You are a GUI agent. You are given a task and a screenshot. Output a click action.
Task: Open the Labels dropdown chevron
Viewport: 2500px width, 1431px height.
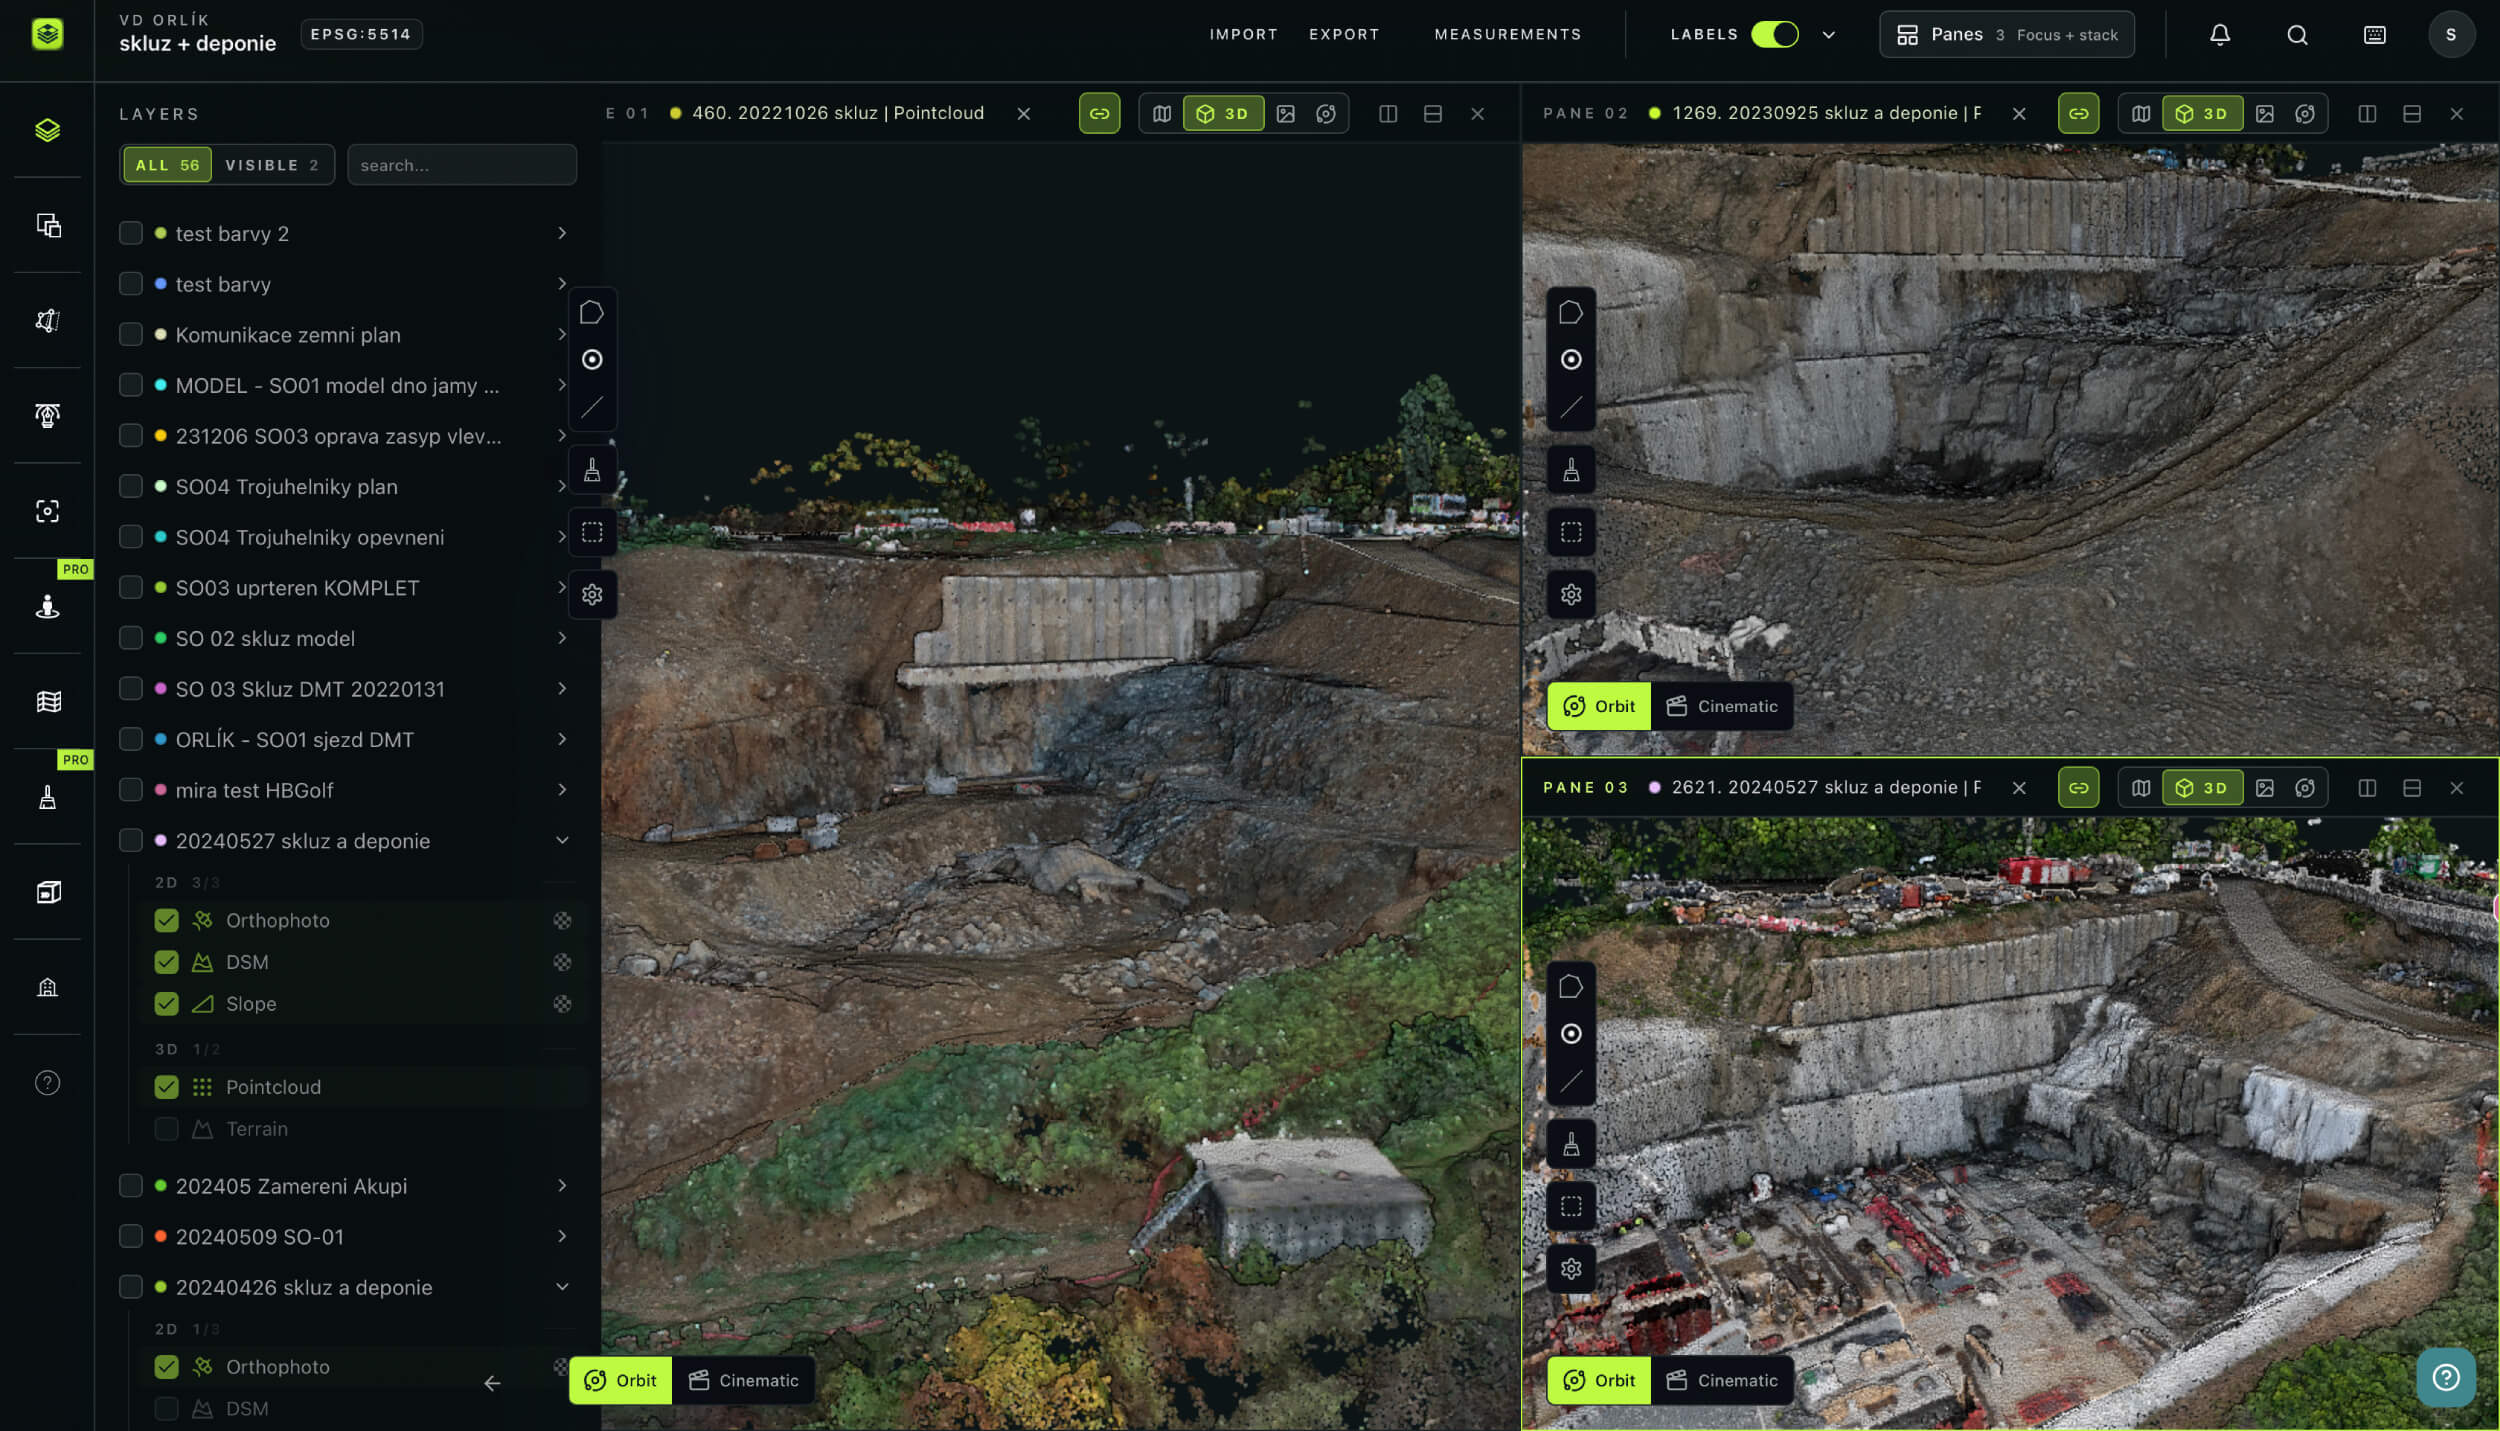point(1829,35)
